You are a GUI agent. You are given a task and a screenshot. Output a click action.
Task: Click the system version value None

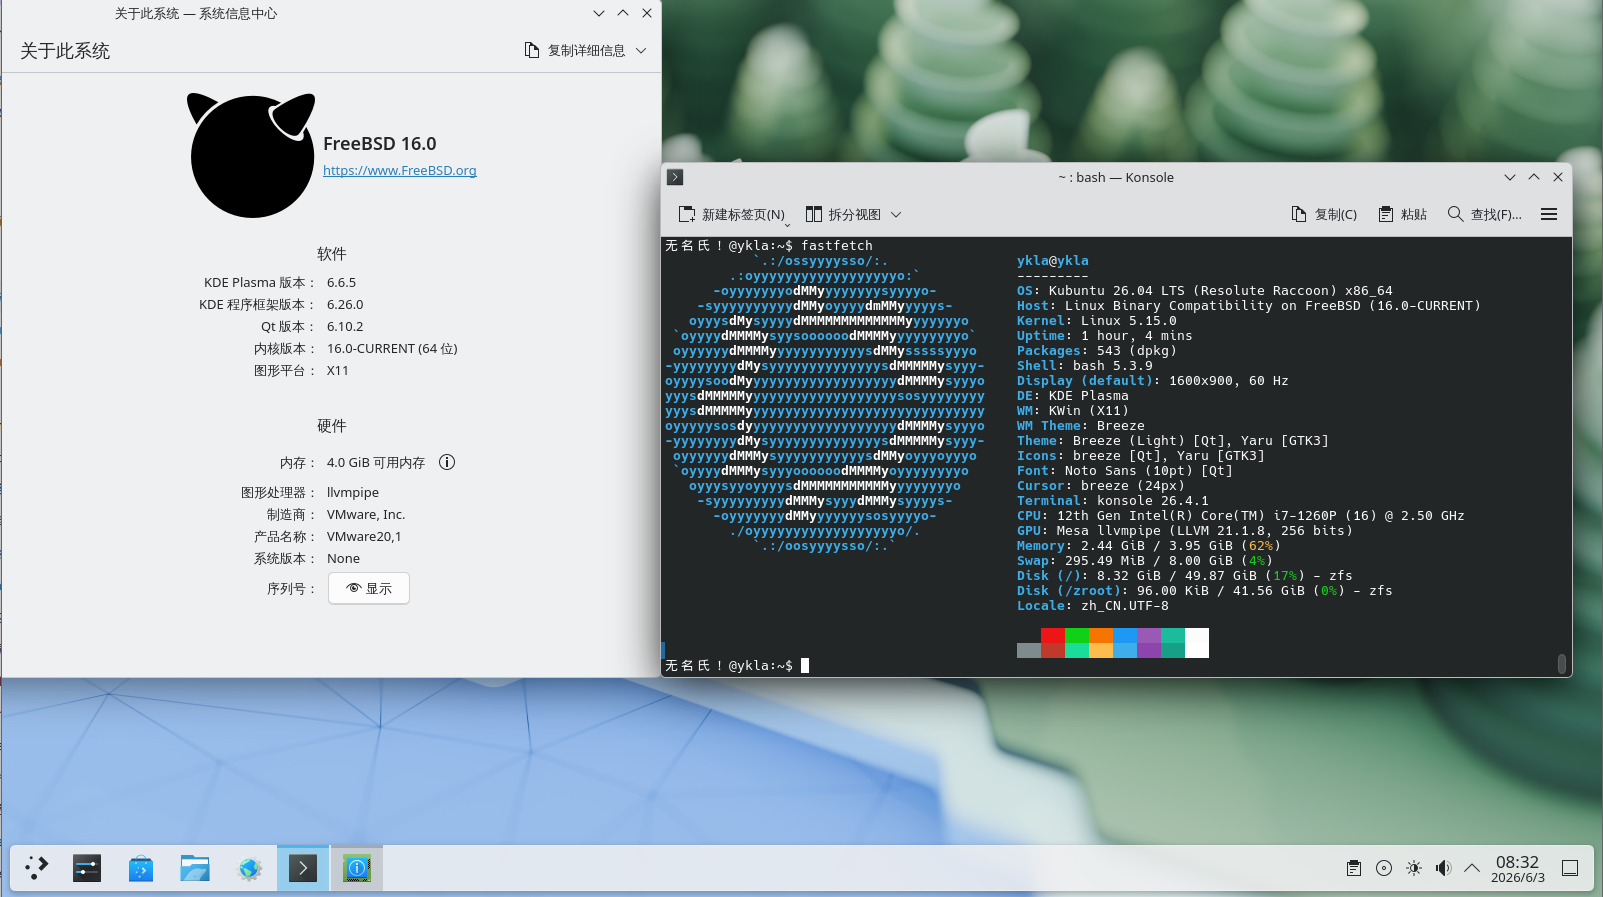click(x=343, y=559)
